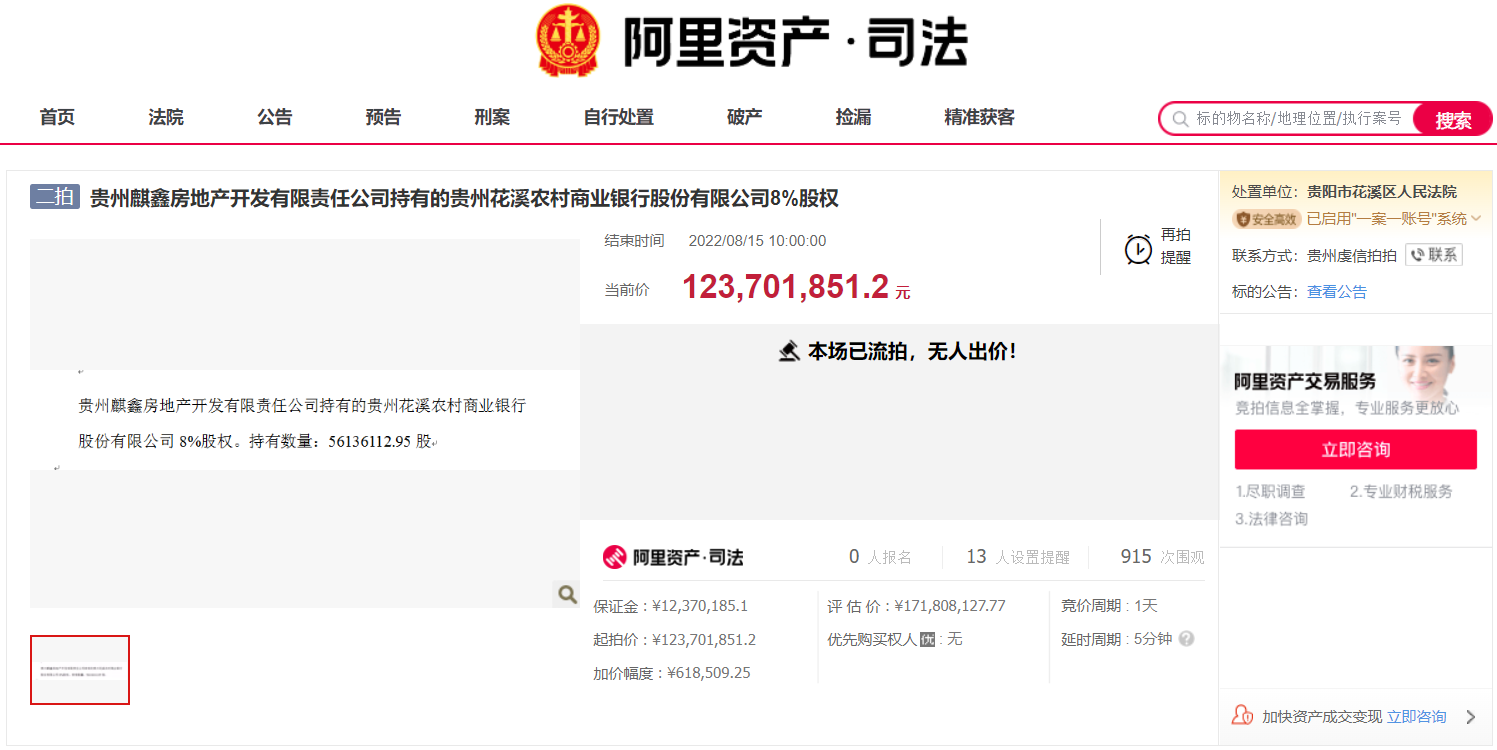Go to the 法院 navigation tab

[x=166, y=117]
